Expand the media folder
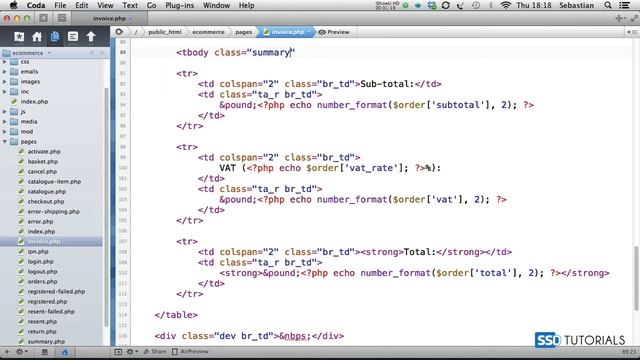The height and width of the screenshot is (360, 640). point(5,122)
